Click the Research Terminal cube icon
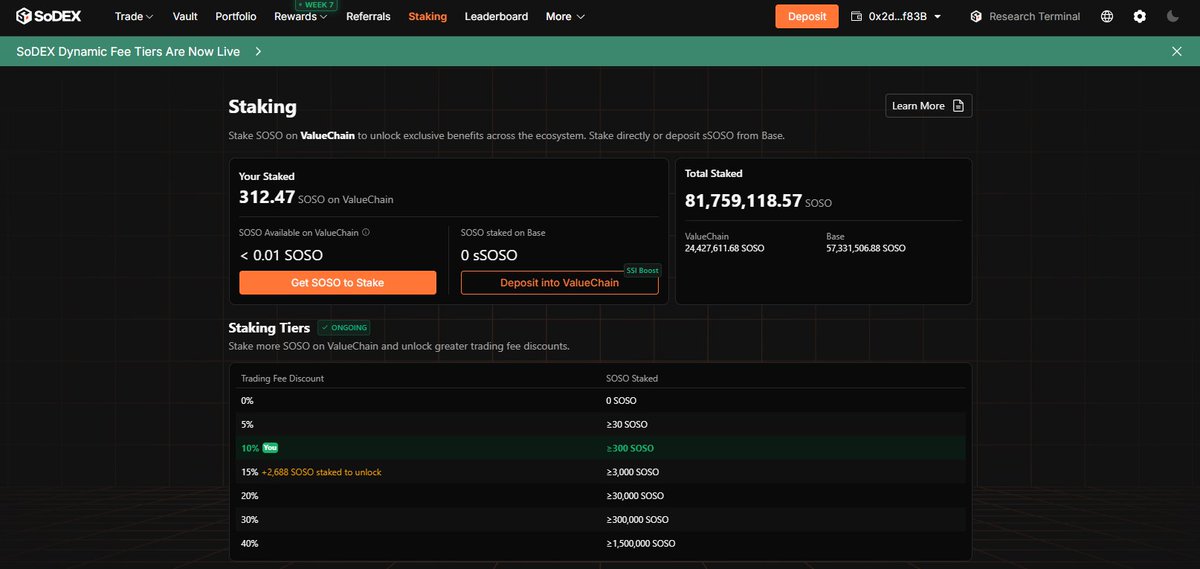1200x569 pixels. tap(976, 16)
